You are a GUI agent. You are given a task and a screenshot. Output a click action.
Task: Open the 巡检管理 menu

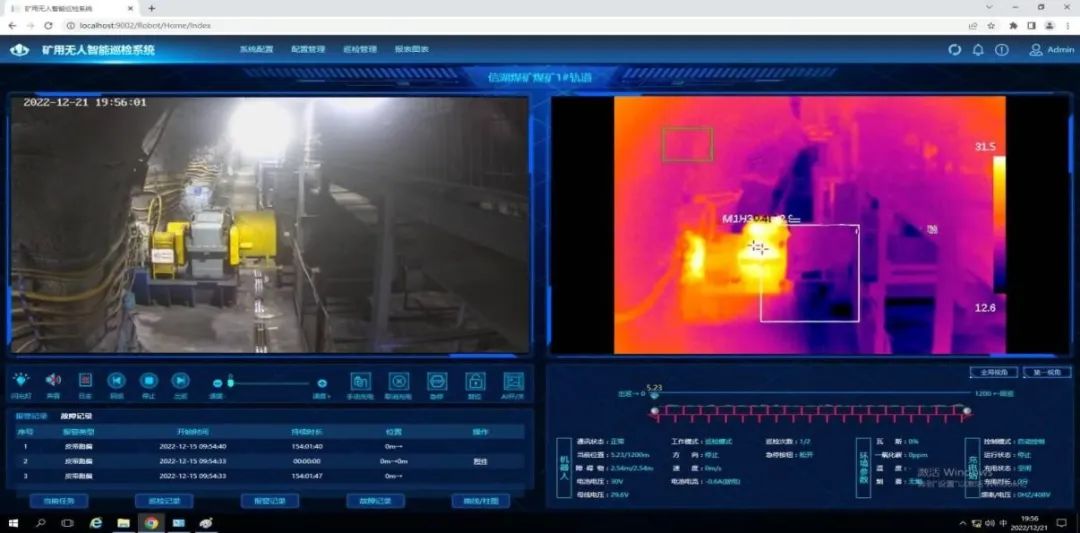pos(360,50)
